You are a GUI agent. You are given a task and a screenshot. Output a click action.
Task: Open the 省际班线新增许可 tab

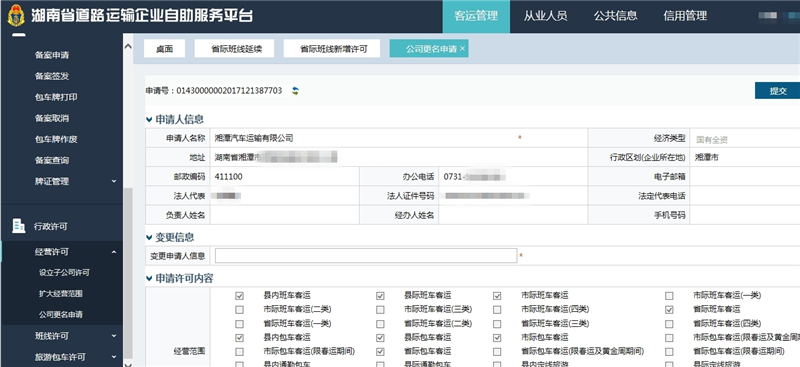coord(332,49)
